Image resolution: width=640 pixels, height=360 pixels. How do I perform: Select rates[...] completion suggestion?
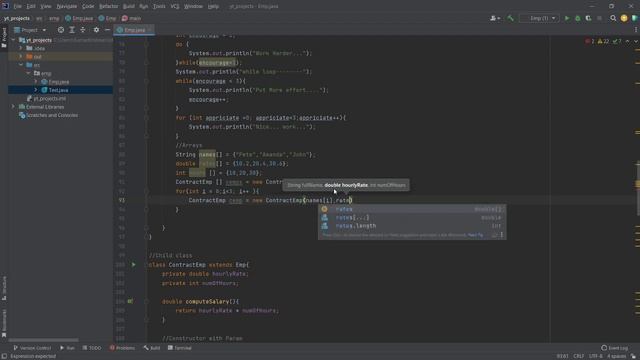coord(412,218)
